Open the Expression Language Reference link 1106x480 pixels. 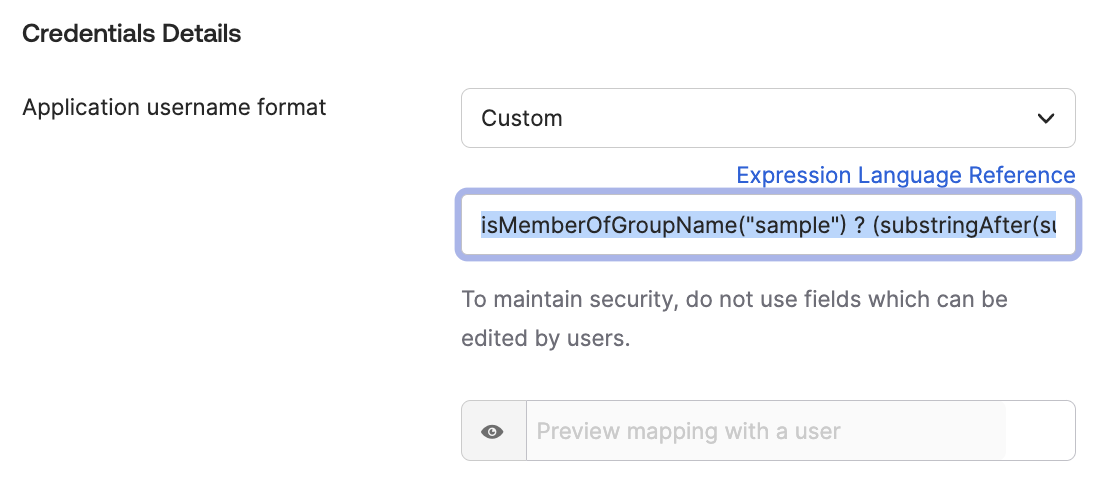[905, 175]
